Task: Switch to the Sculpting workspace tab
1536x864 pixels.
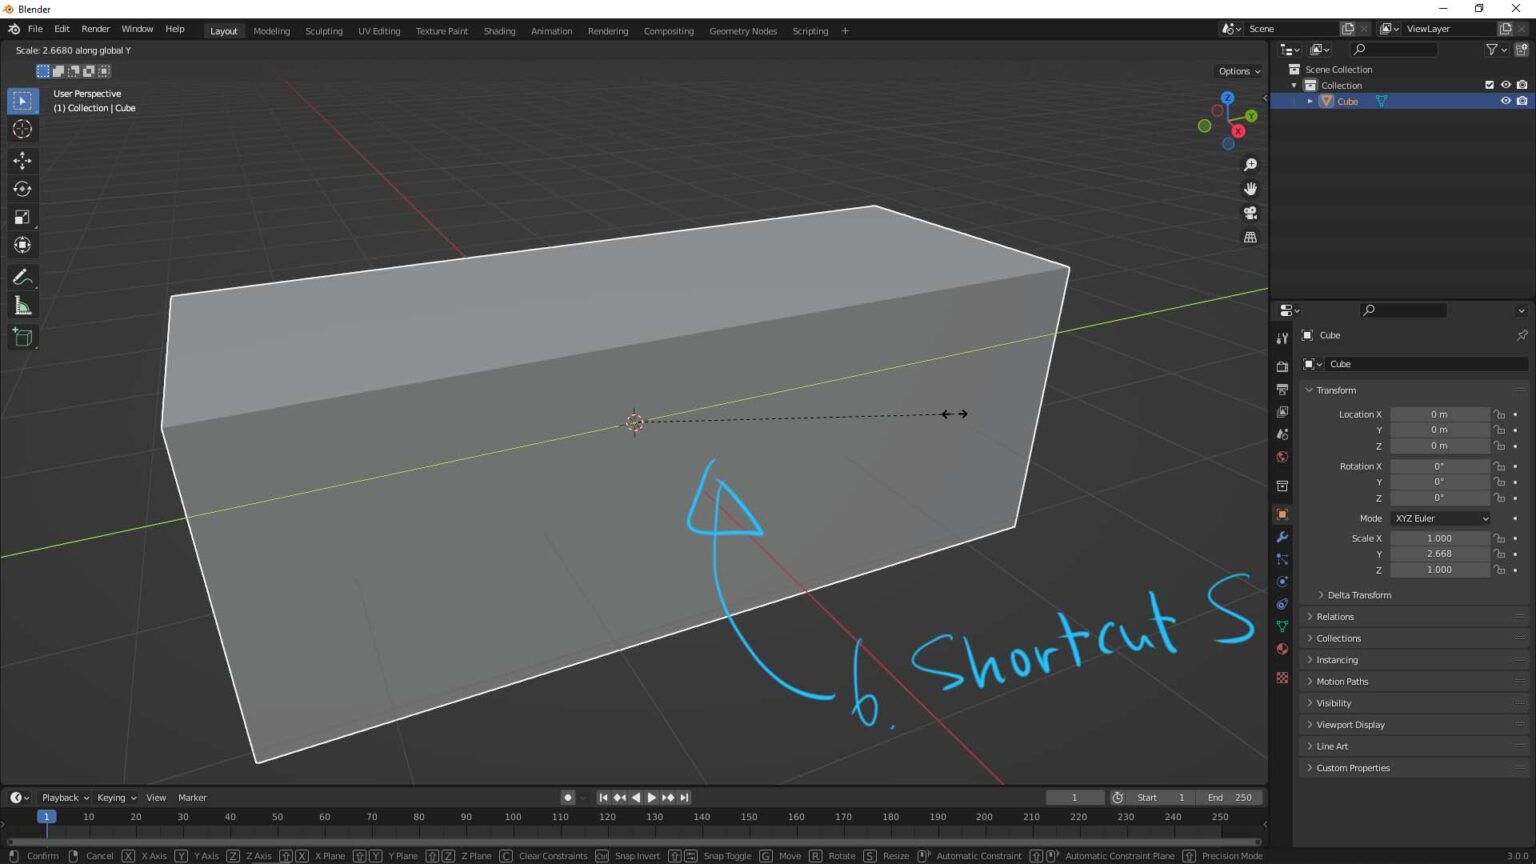Action: 323,31
